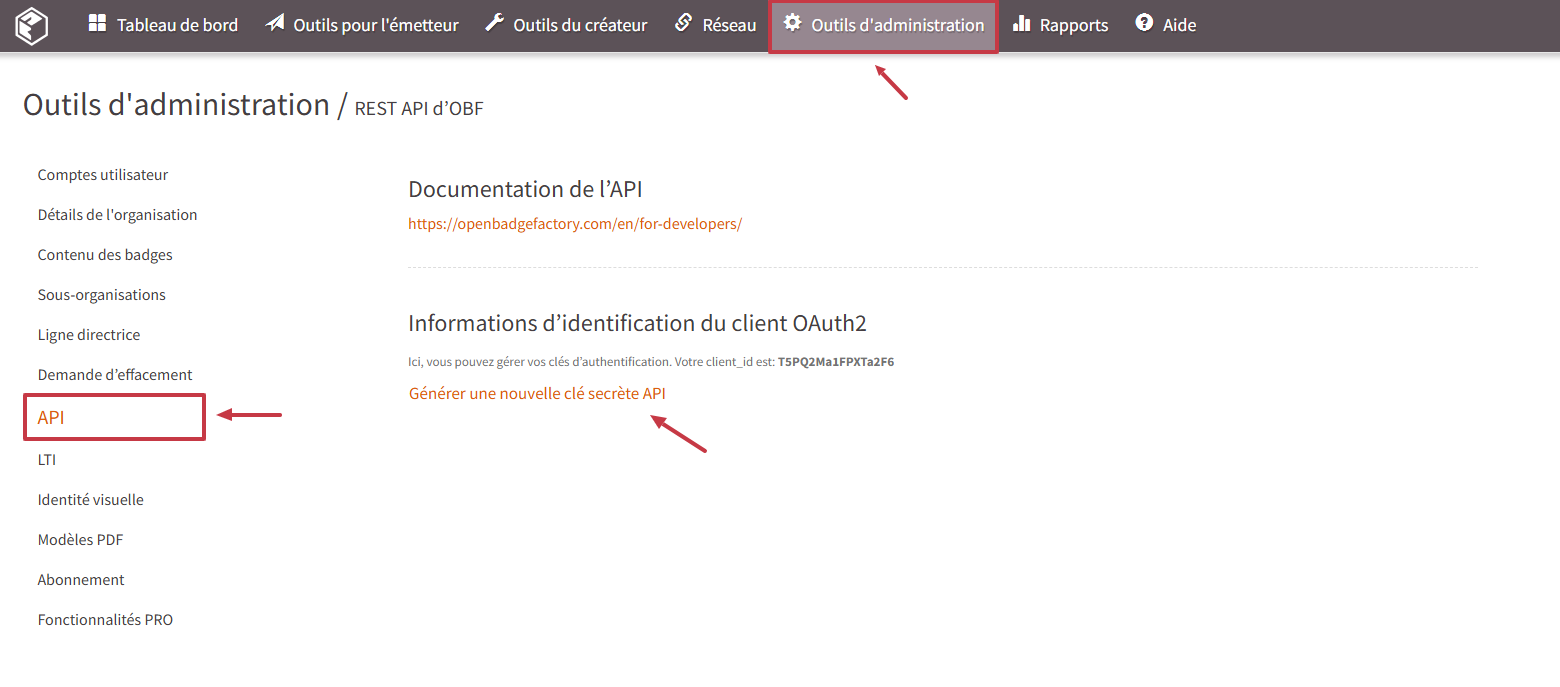The image size is (1560, 687).
Task: Click the gear icon for administration tools
Action: click(793, 22)
